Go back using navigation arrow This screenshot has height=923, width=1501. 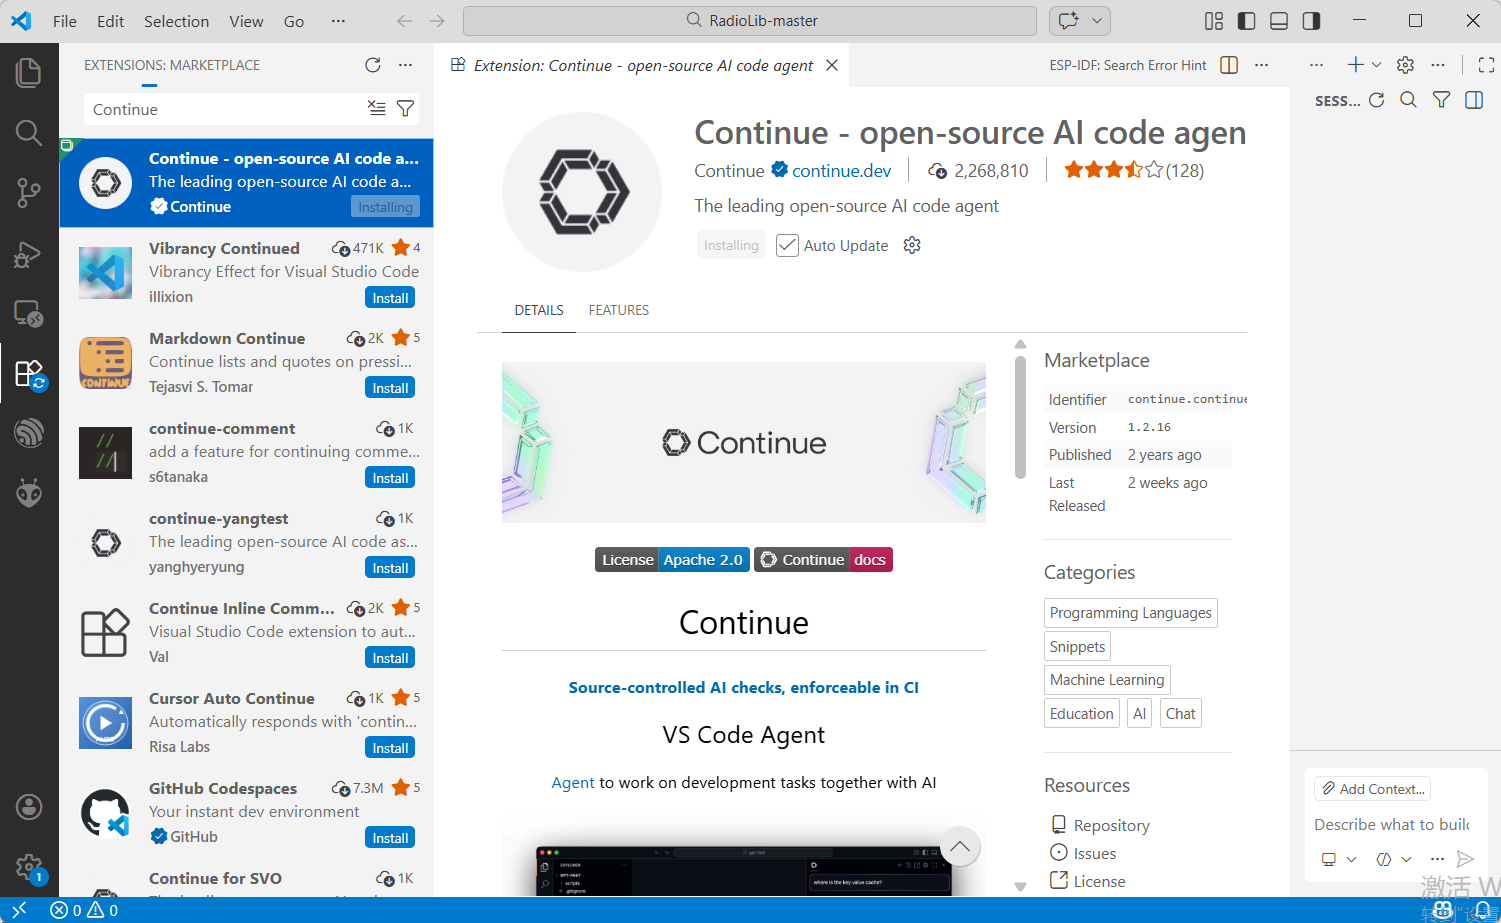point(404,21)
